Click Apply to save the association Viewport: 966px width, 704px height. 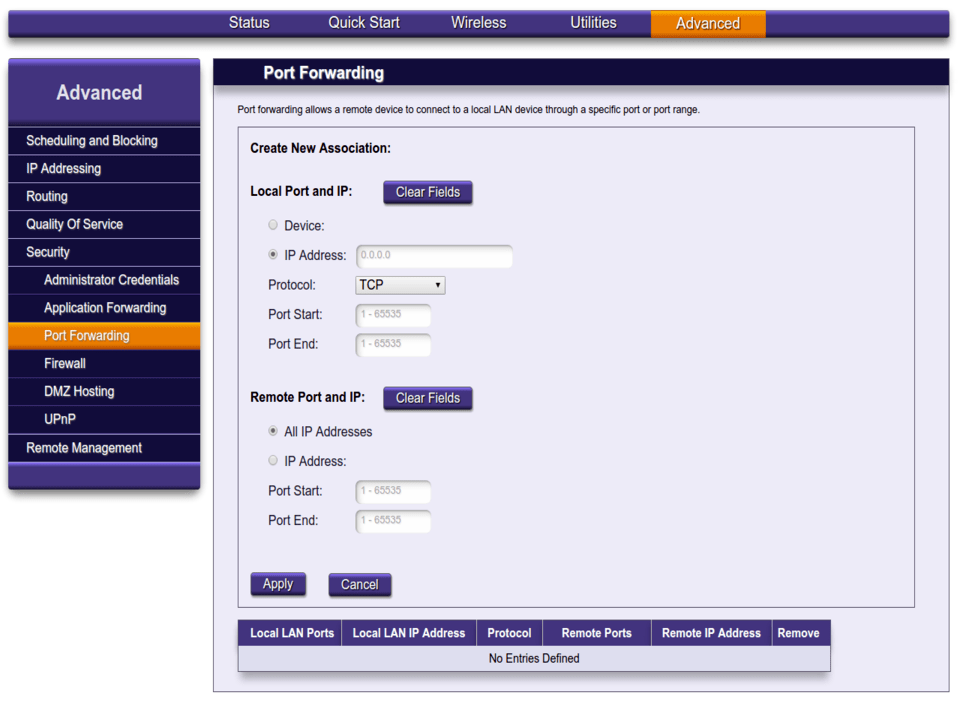pos(277,584)
